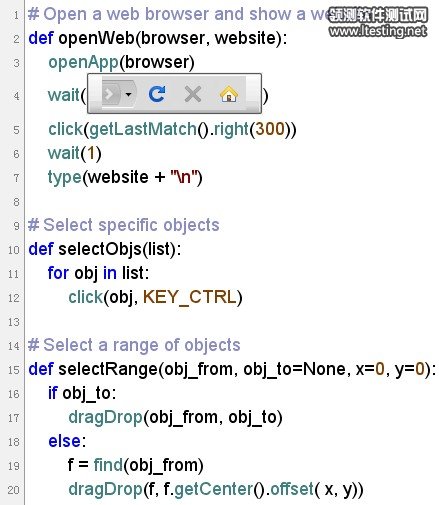
Task: Click the number 300 in right()
Action: coord(270,129)
